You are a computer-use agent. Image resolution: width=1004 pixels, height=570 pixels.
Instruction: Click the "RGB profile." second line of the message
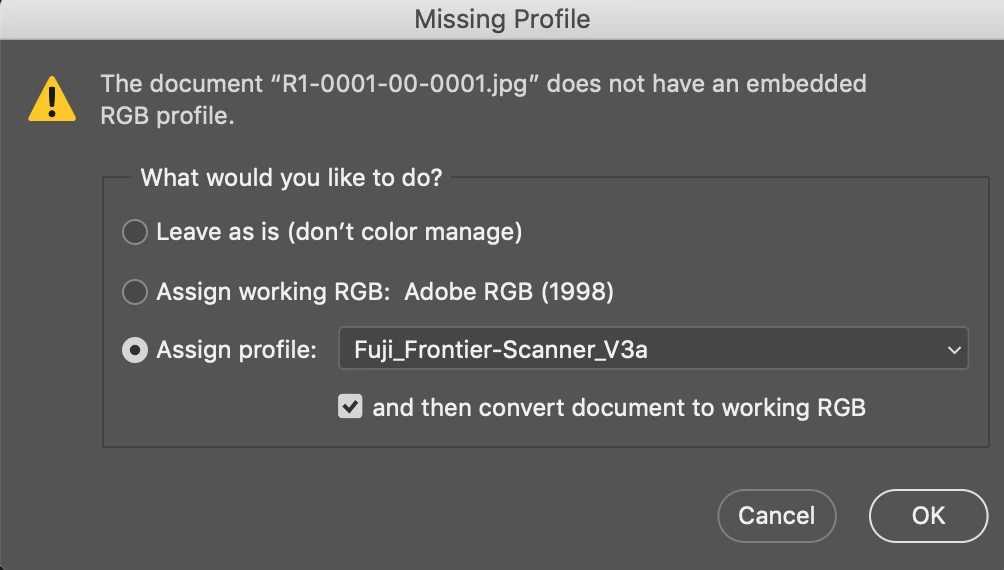click(x=167, y=117)
